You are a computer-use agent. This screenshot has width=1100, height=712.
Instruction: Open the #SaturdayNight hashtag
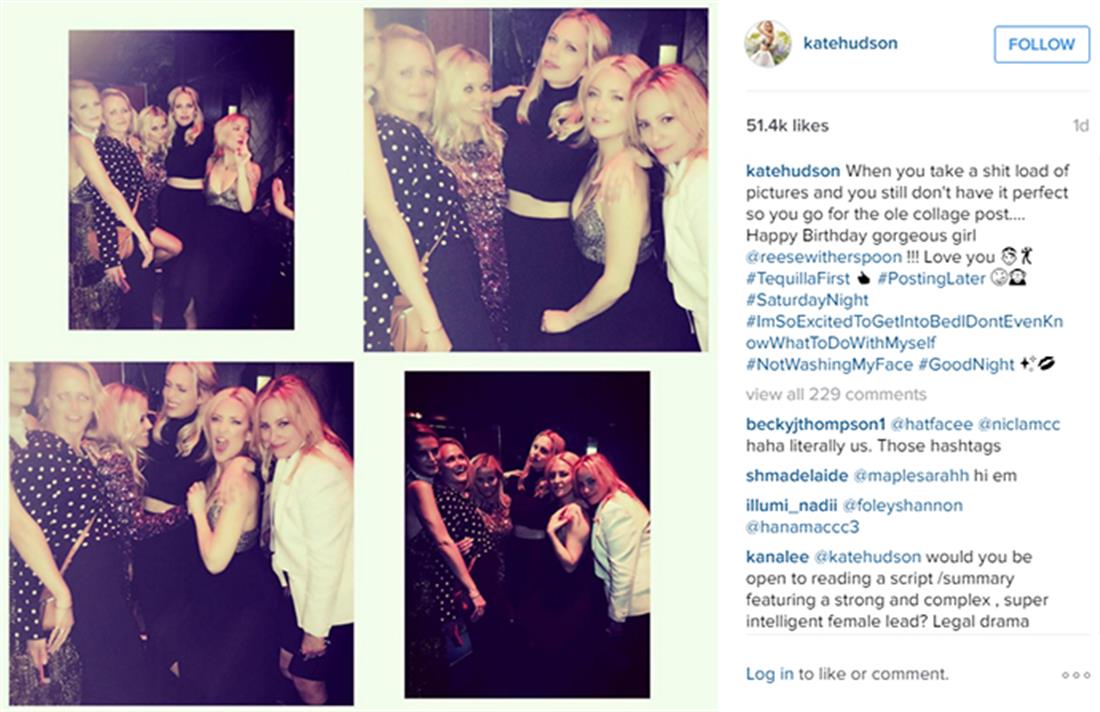click(x=807, y=300)
